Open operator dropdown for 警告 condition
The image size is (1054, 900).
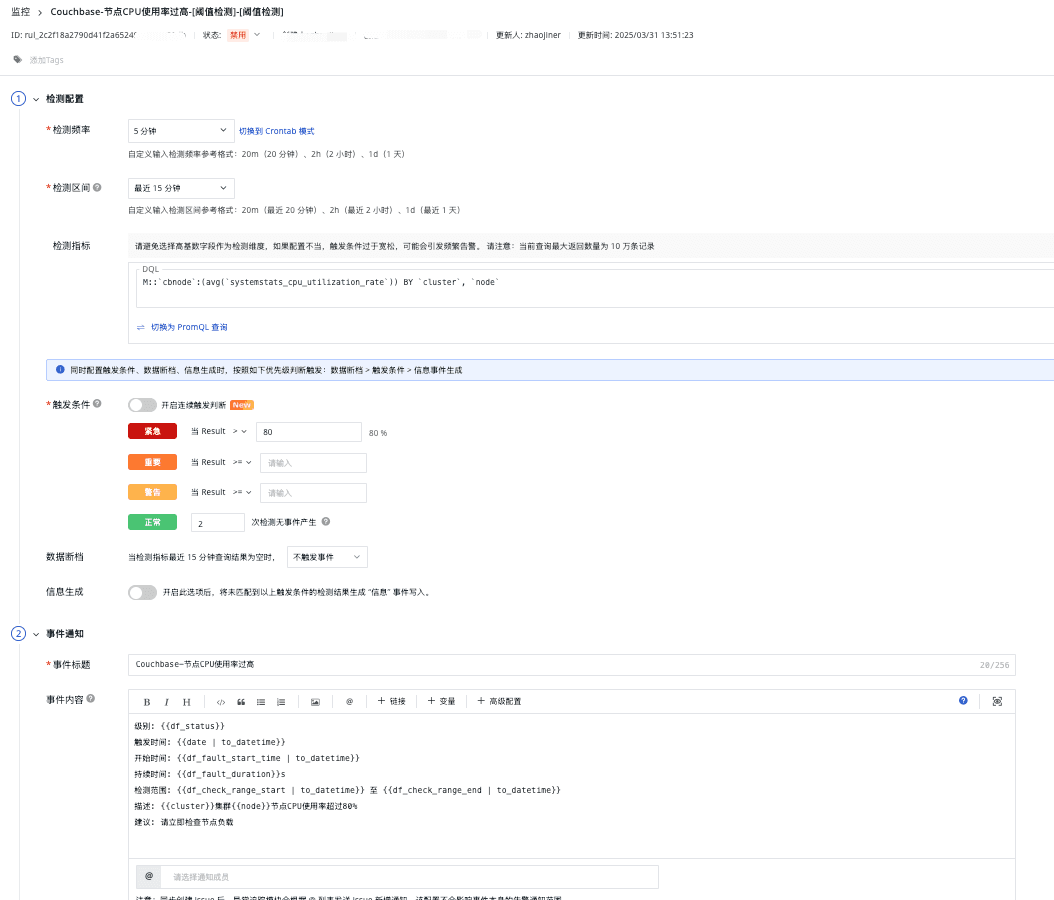pyautogui.click(x=242, y=493)
